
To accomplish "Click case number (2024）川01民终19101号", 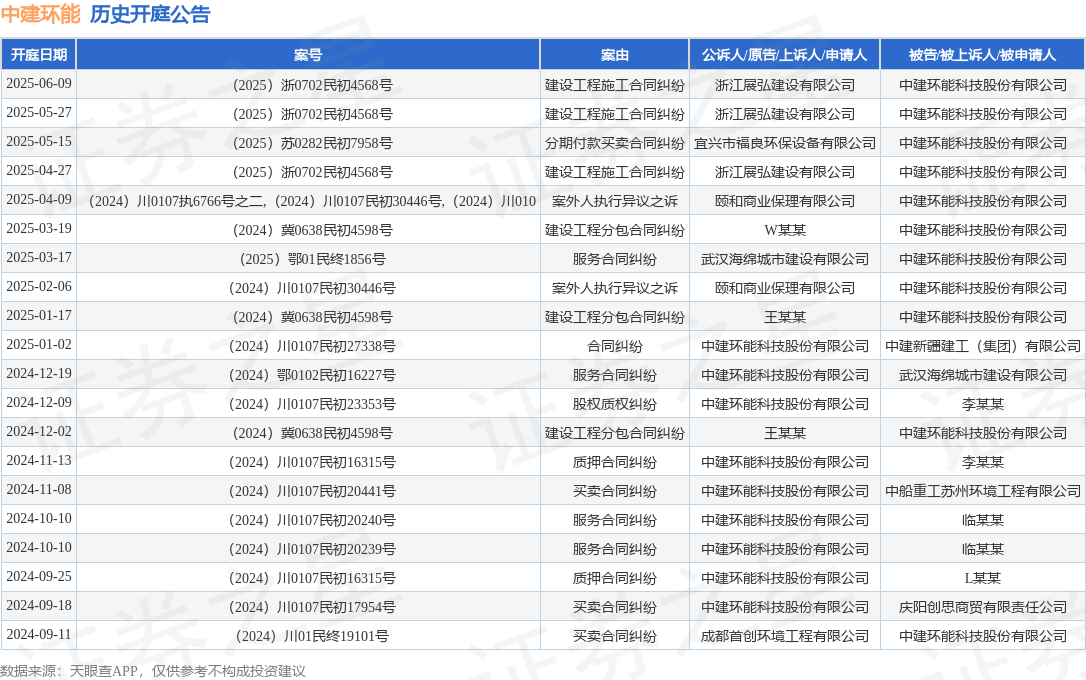I will (x=312, y=636).
